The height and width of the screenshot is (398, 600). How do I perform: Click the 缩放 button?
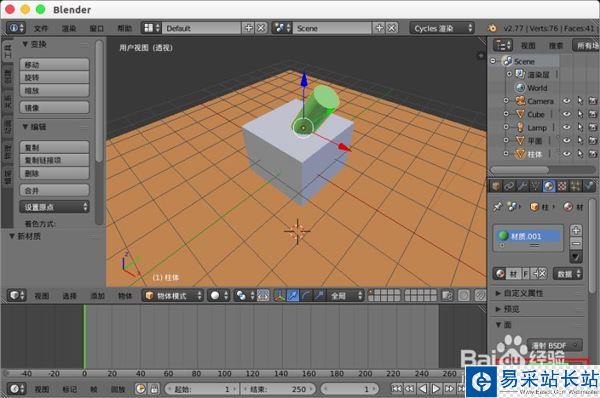54,90
